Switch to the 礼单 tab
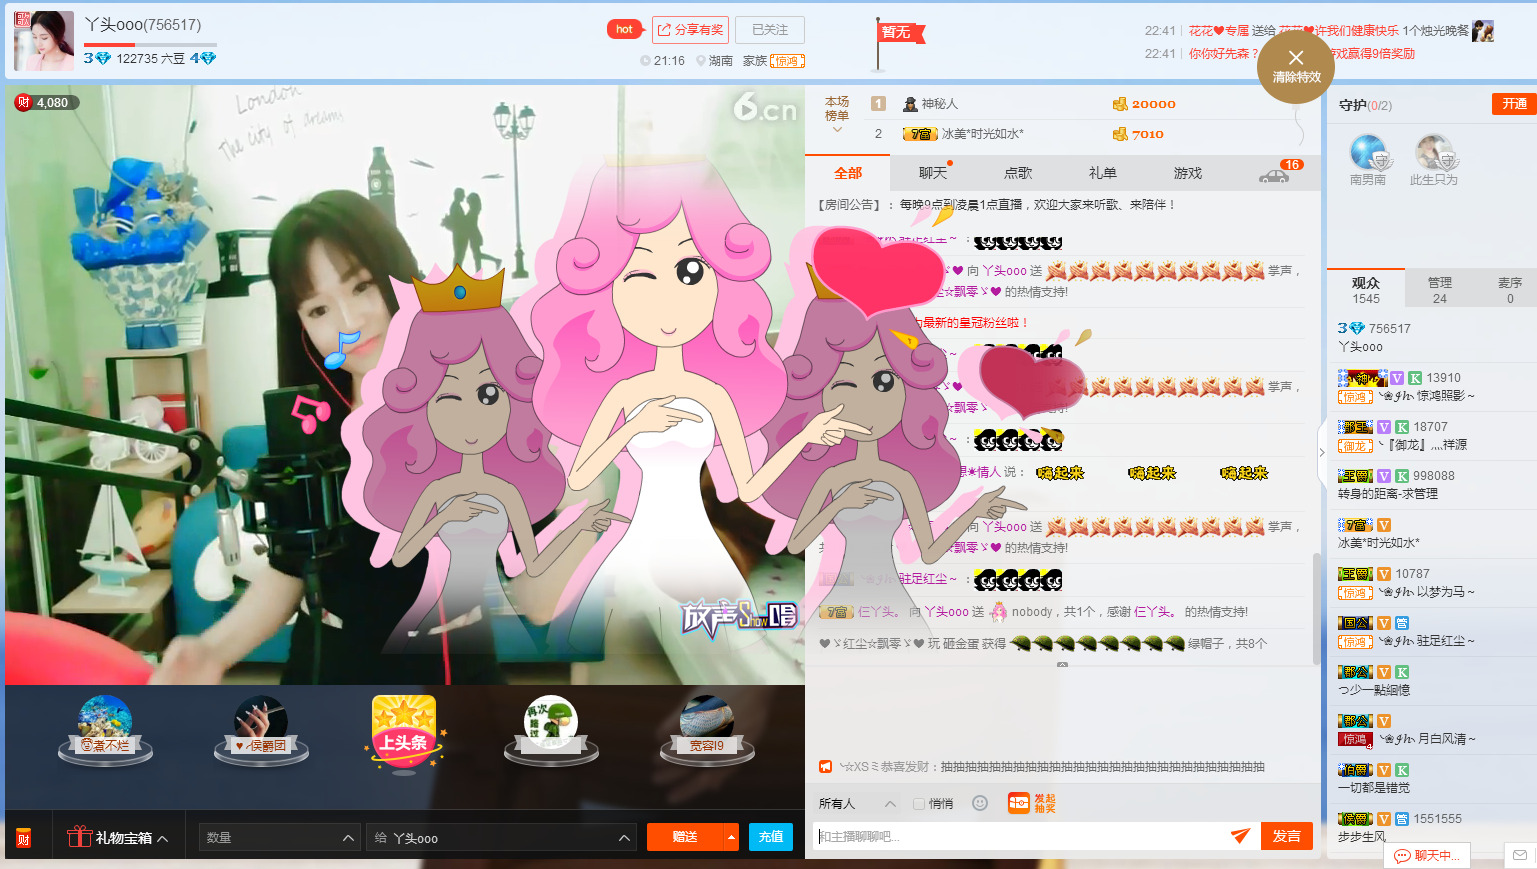This screenshot has height=869, width=1537. coord(1103,173)
